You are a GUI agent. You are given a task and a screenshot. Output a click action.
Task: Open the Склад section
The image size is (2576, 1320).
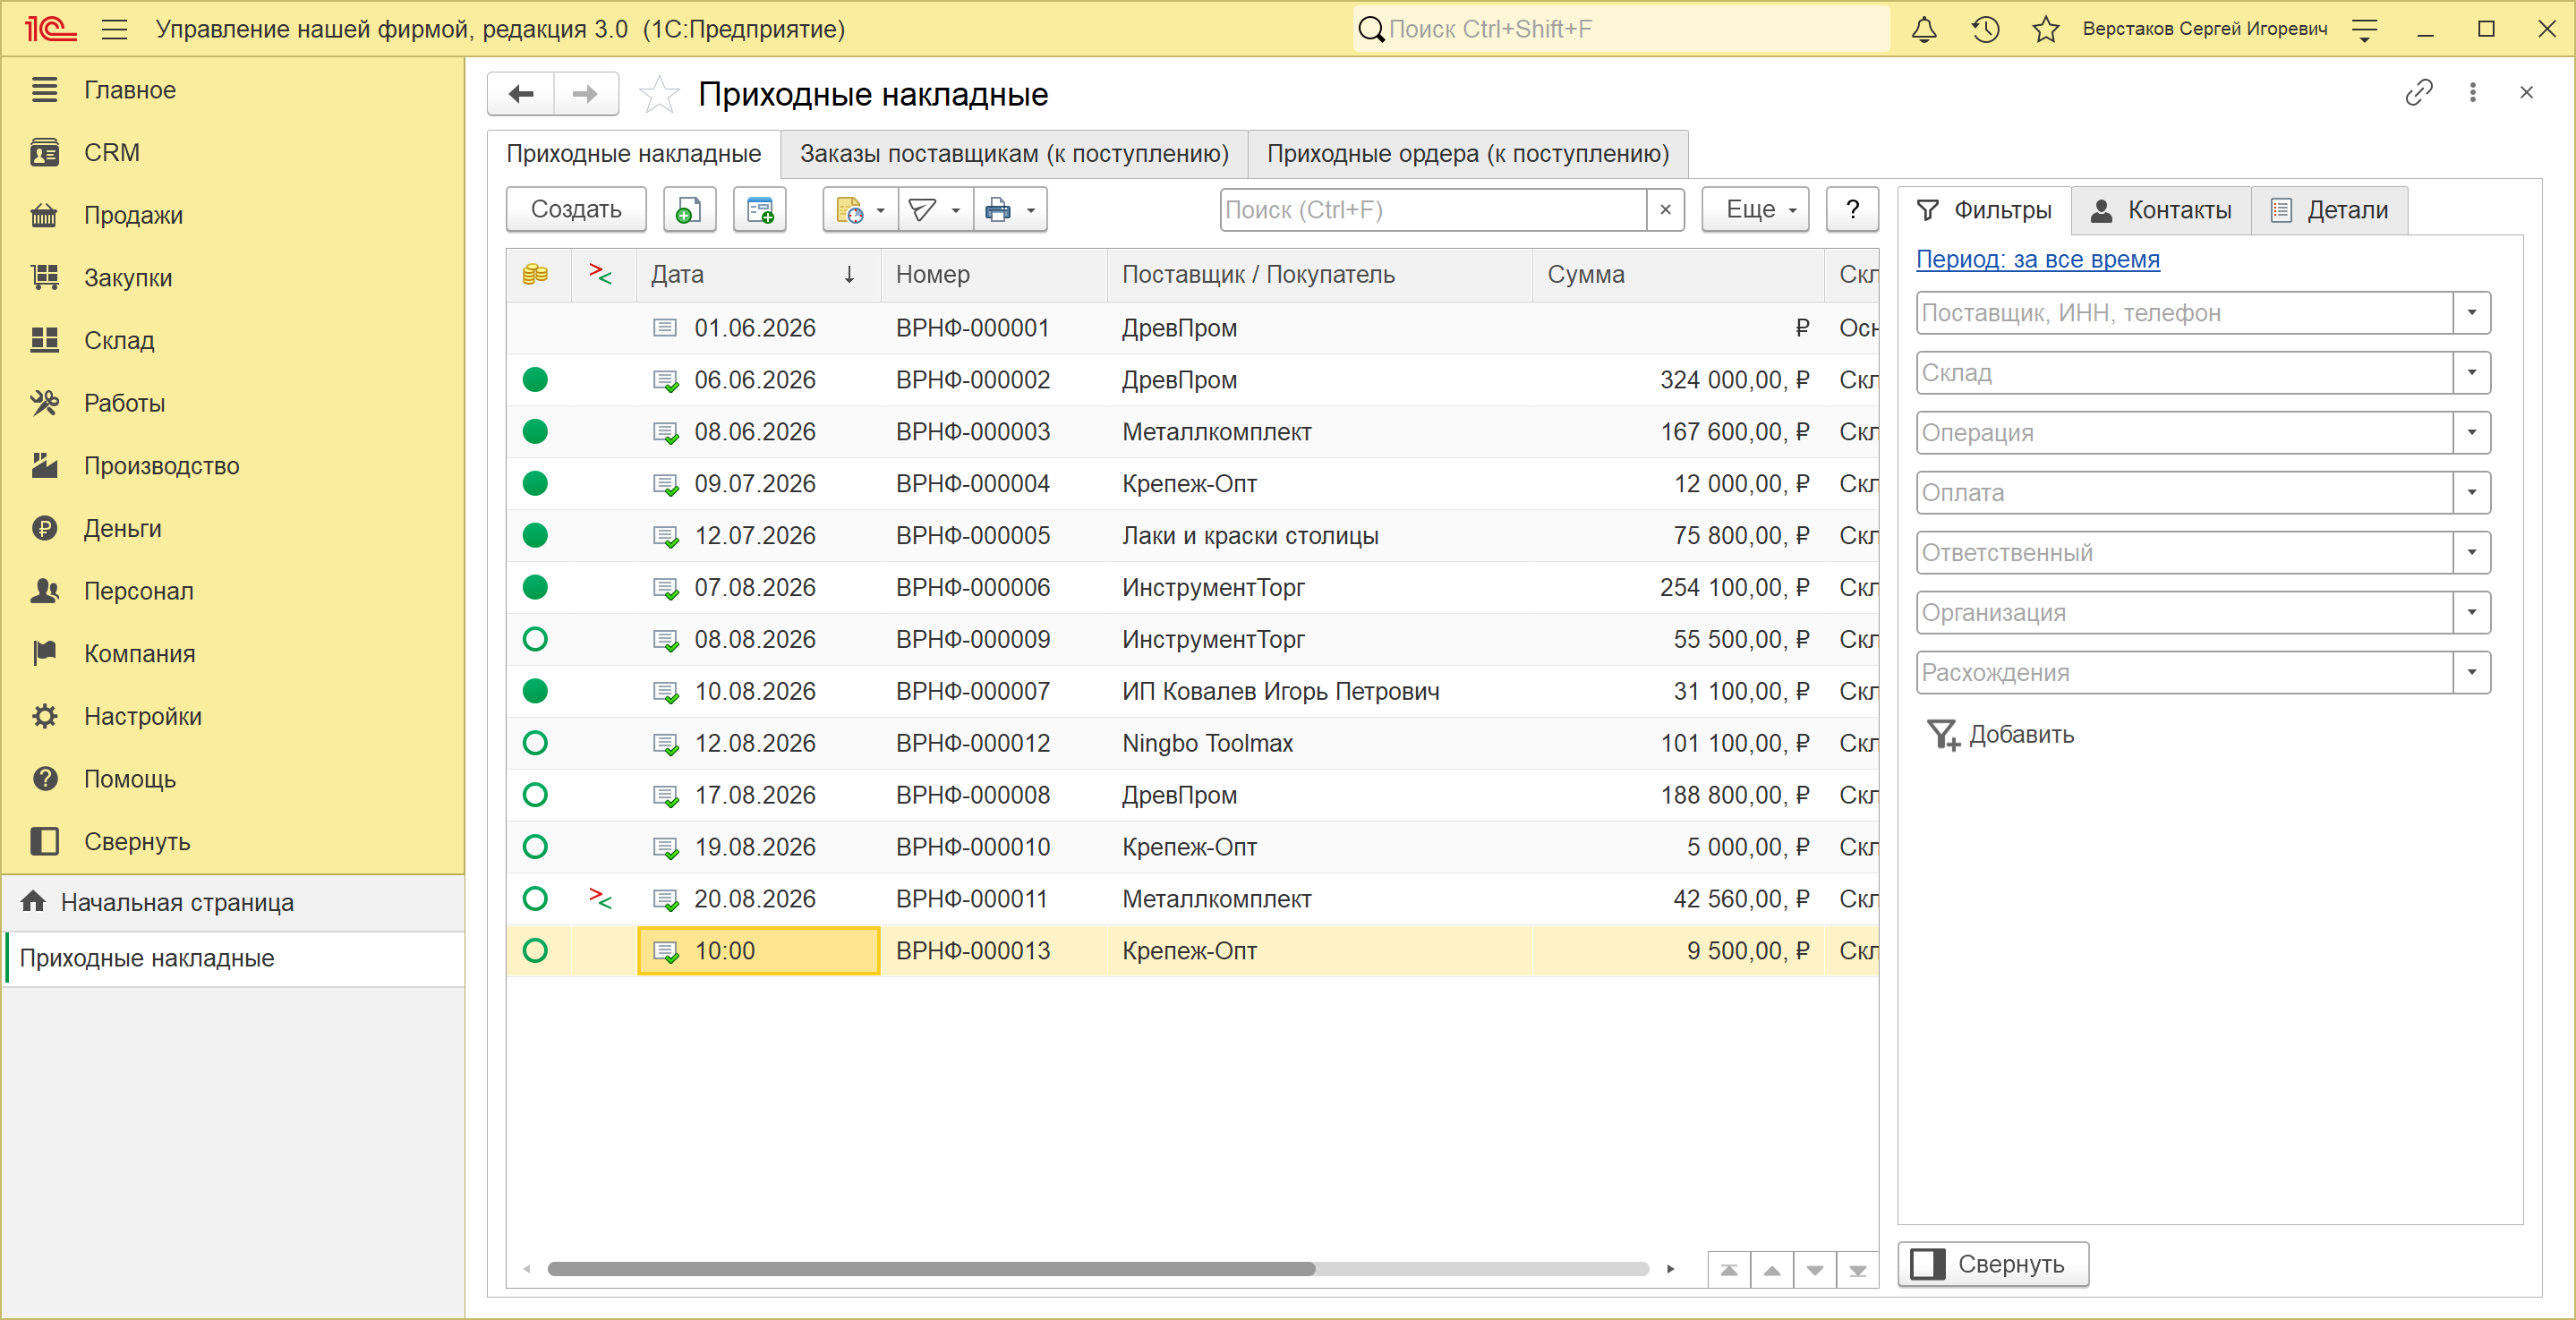click(119, 341)
